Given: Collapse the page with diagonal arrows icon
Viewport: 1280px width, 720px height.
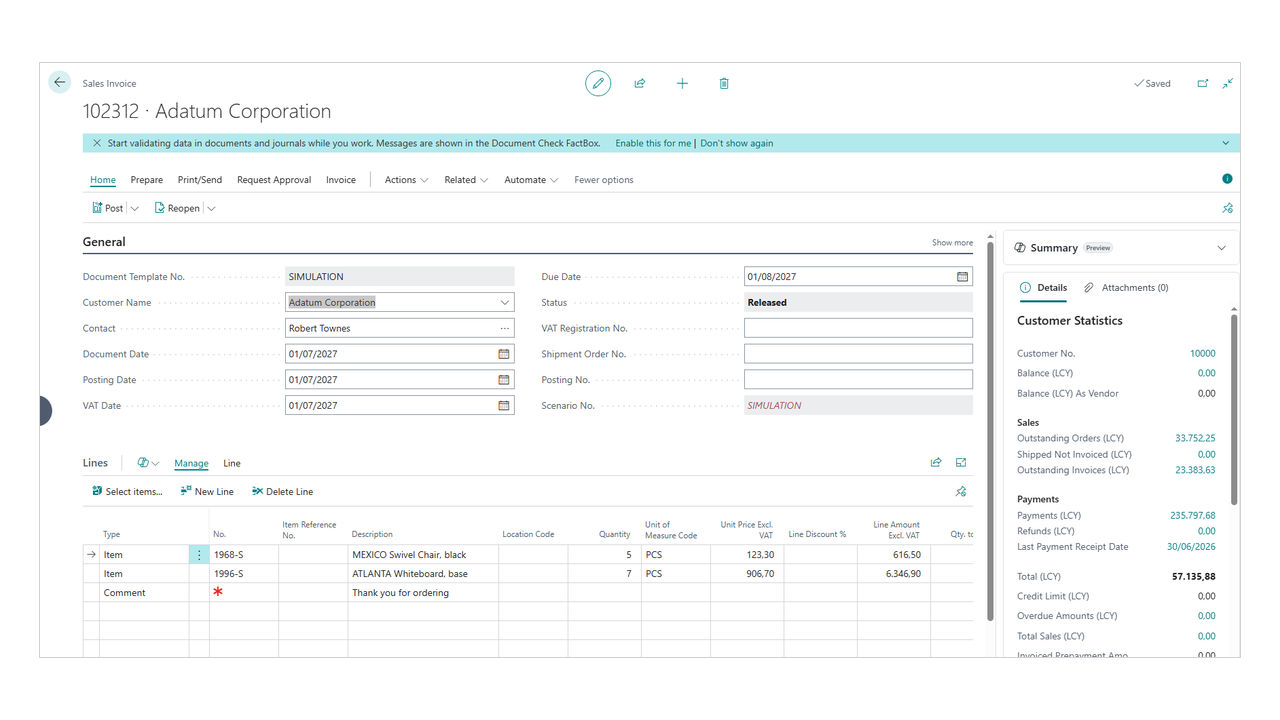Looking at the screenshot, I should point(1228,83).
